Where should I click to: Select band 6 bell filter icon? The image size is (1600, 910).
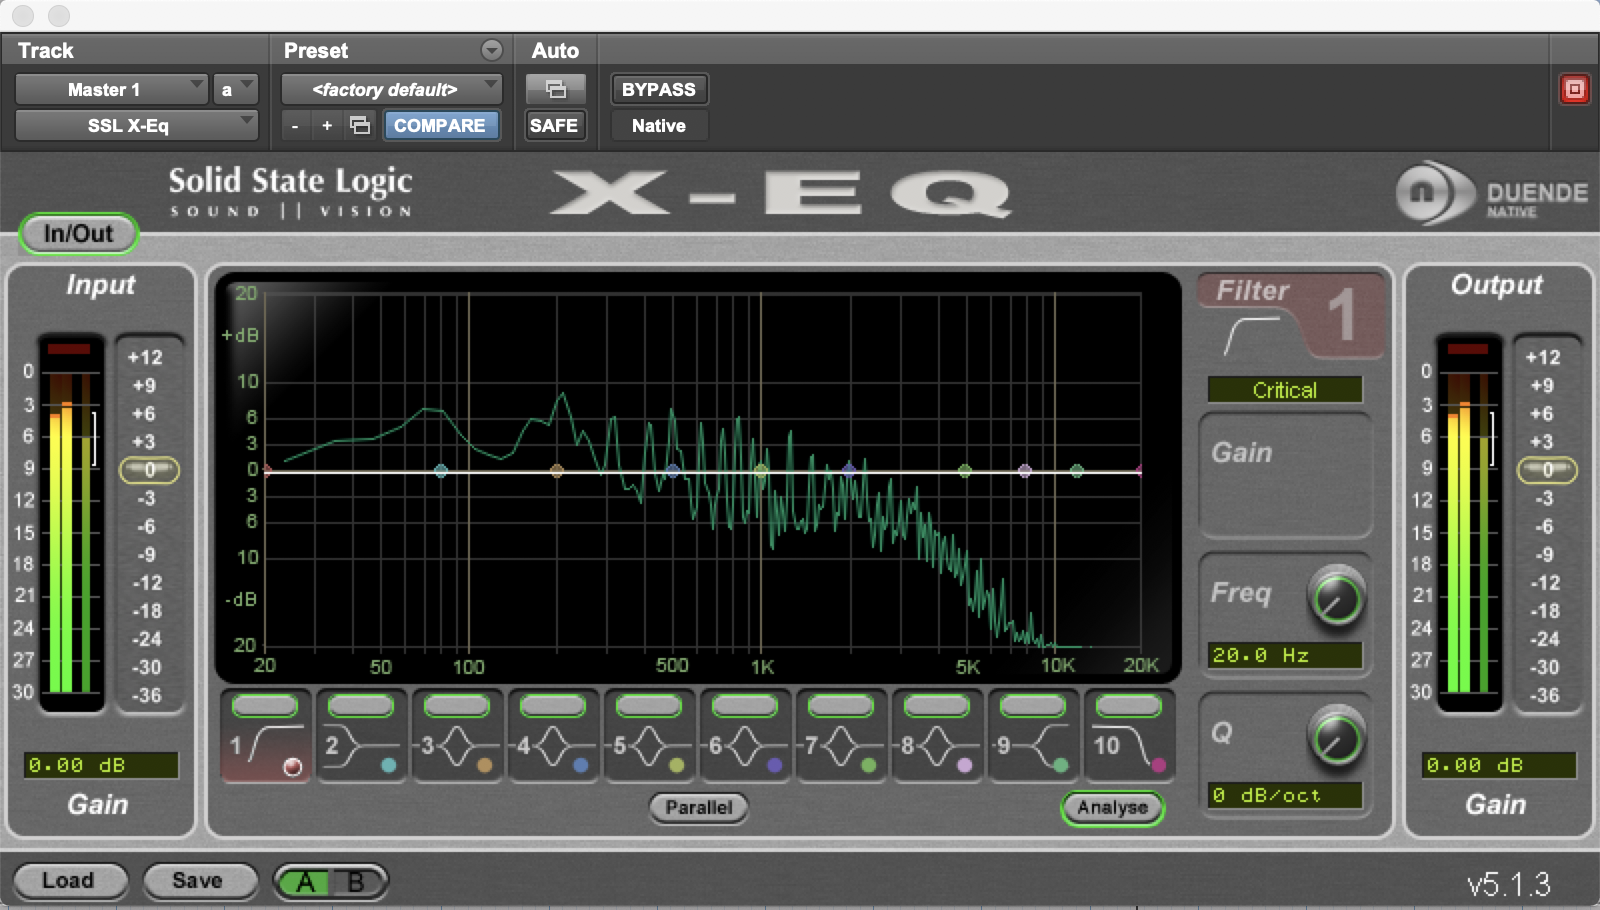[x=745, y=747]
